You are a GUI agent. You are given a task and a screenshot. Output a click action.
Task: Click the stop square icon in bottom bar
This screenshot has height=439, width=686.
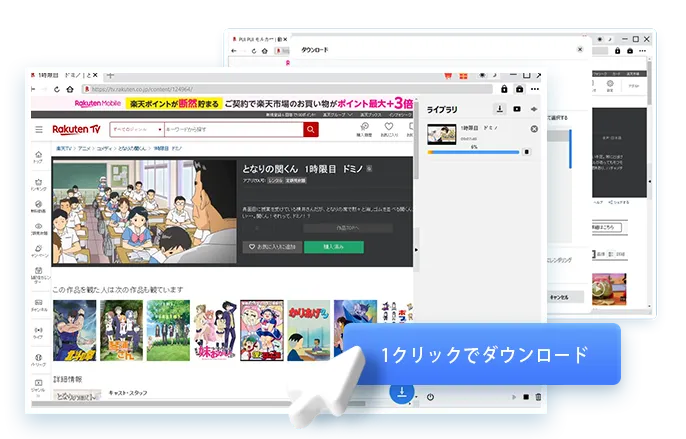pyautogui.click(x=526, y=397)
